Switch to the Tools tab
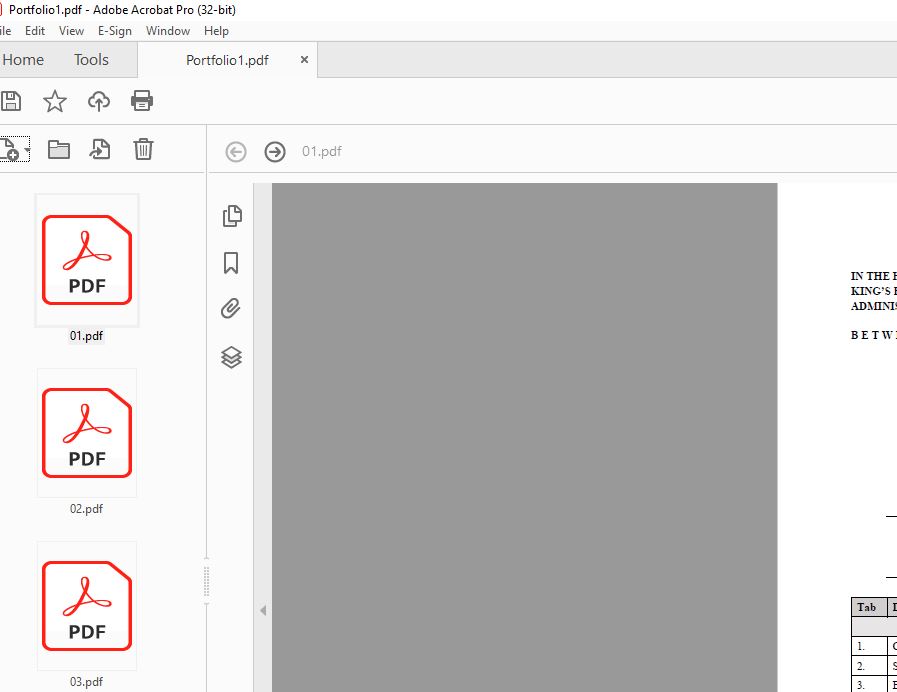Screen dimensions: 897x692 pyautogui.click(x=90, y=60)
